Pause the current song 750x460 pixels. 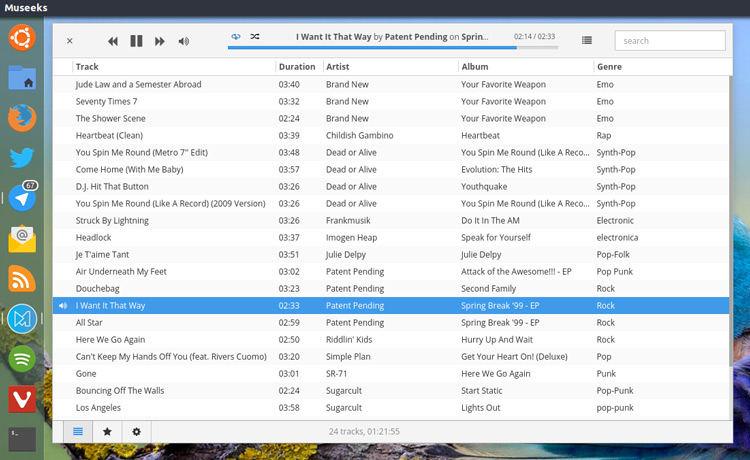(136, 41)
